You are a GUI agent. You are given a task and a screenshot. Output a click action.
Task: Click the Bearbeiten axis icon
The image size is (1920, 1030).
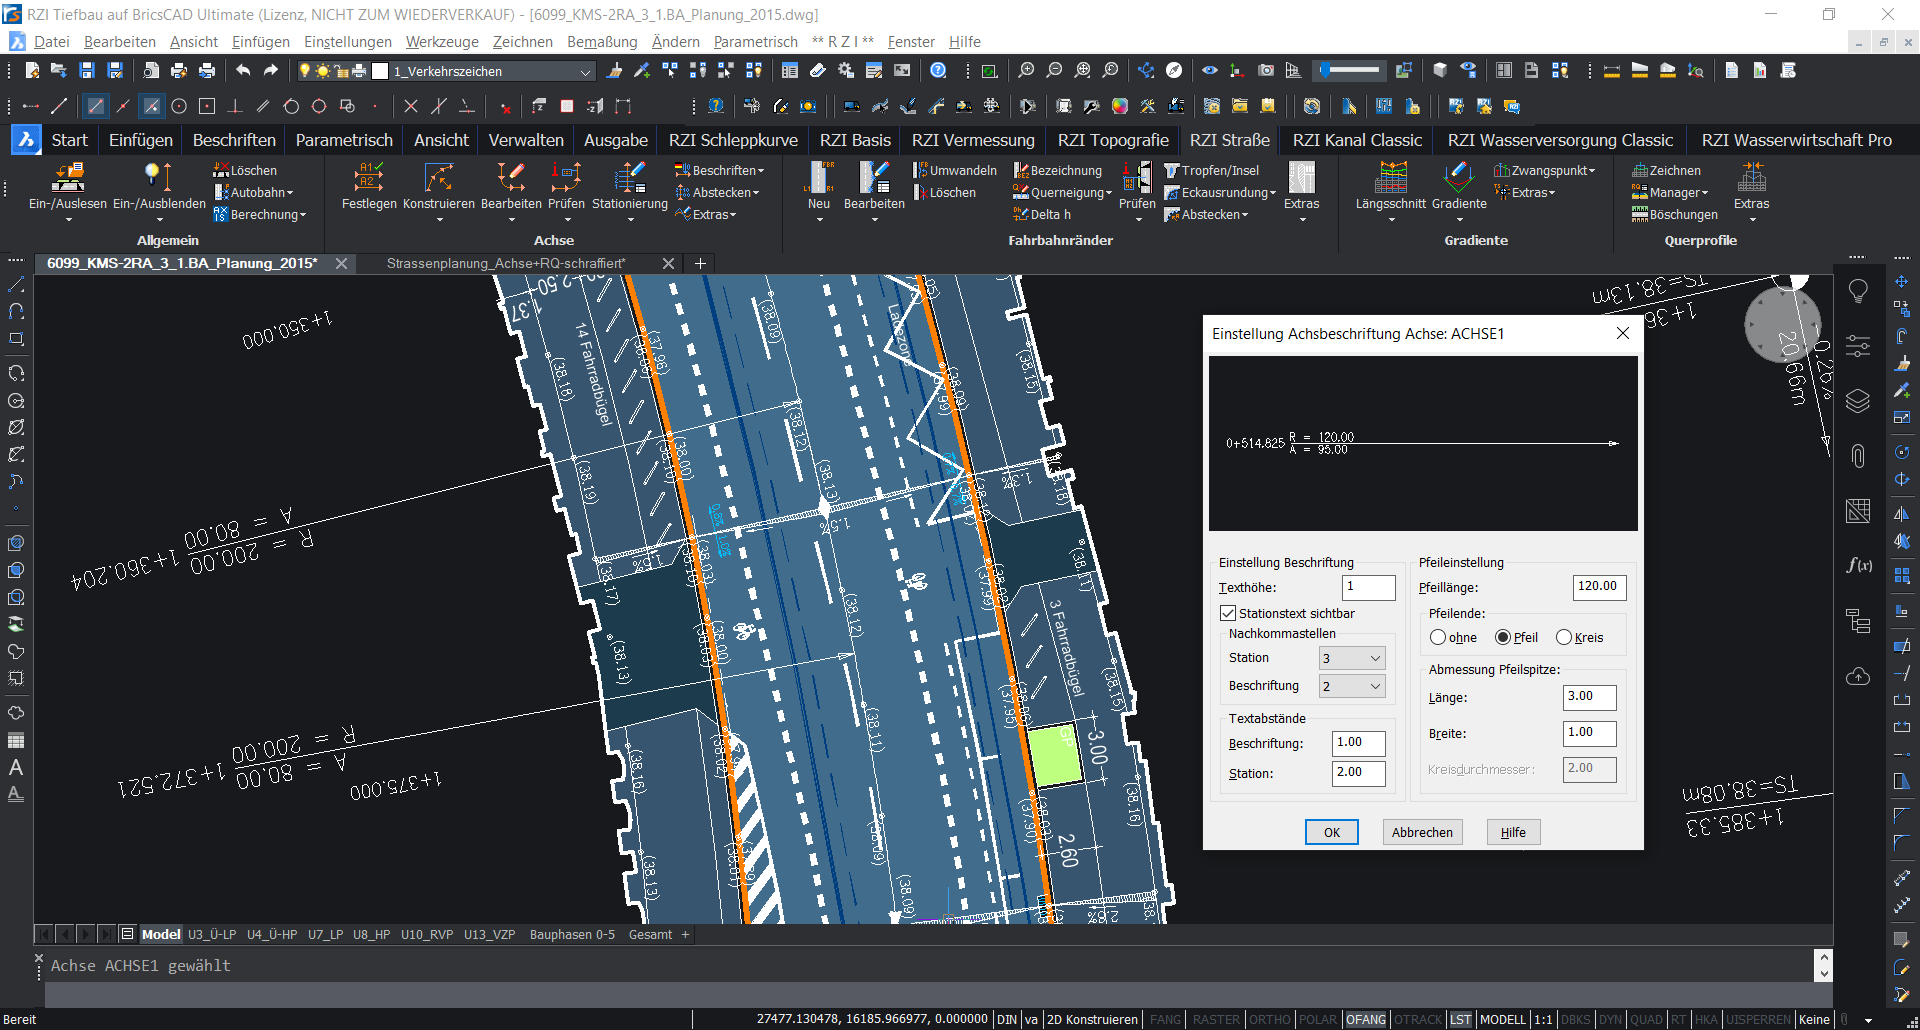(511, 177)
